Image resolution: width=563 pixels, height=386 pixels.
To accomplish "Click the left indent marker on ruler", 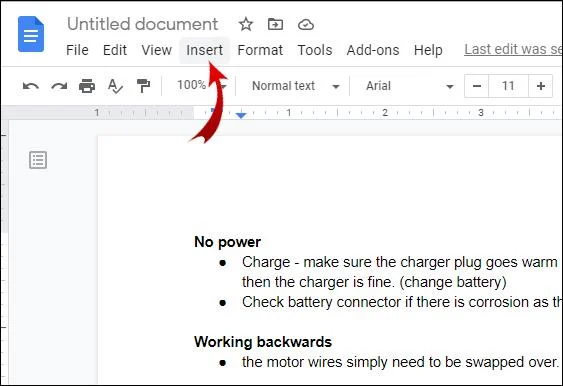I will click(x=241, y=115).
